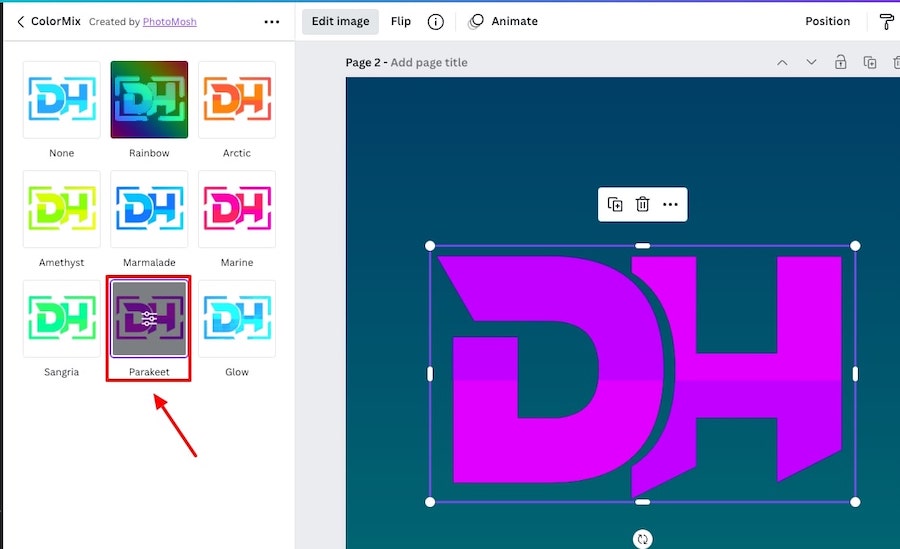Follow the PhotoMosh creator link
The width and height of the screenshot is (900, 549).
point(169,21)
